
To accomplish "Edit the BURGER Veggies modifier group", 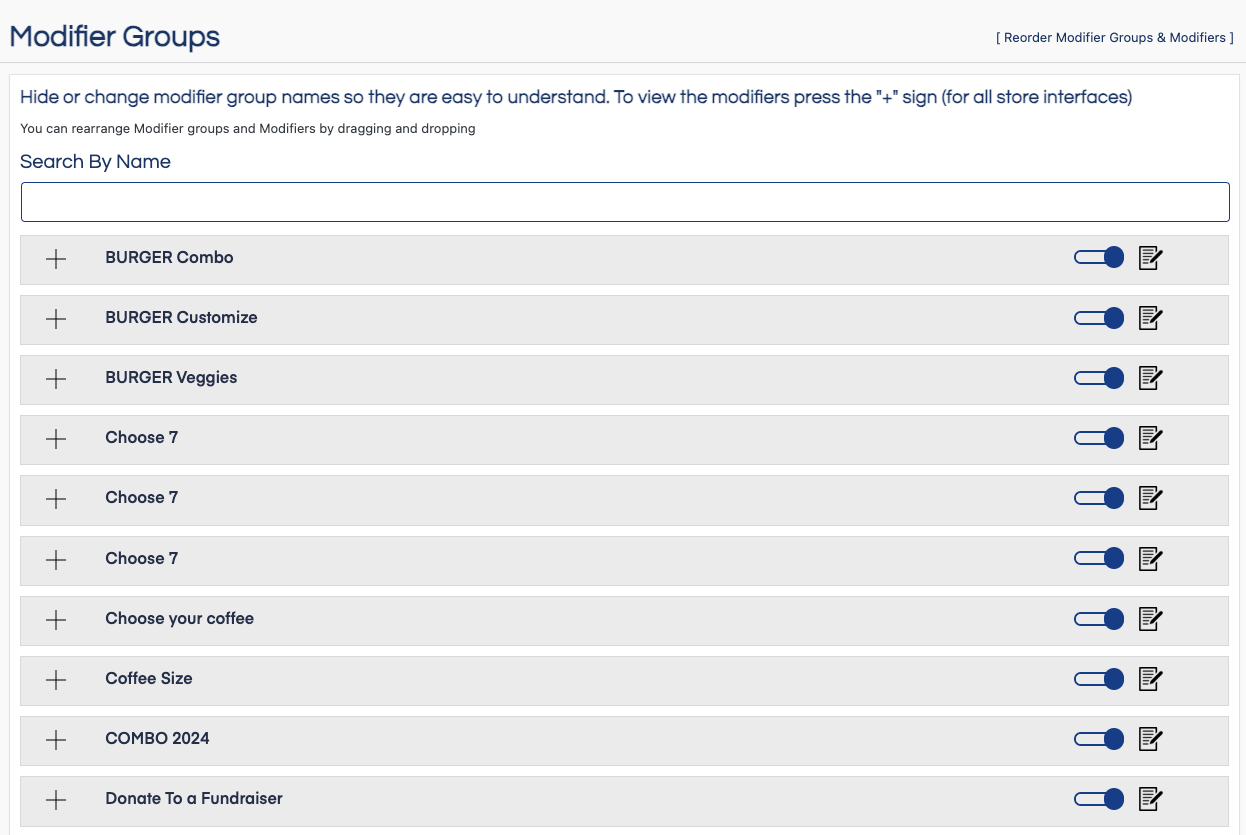I will [x=1150, y=378].
